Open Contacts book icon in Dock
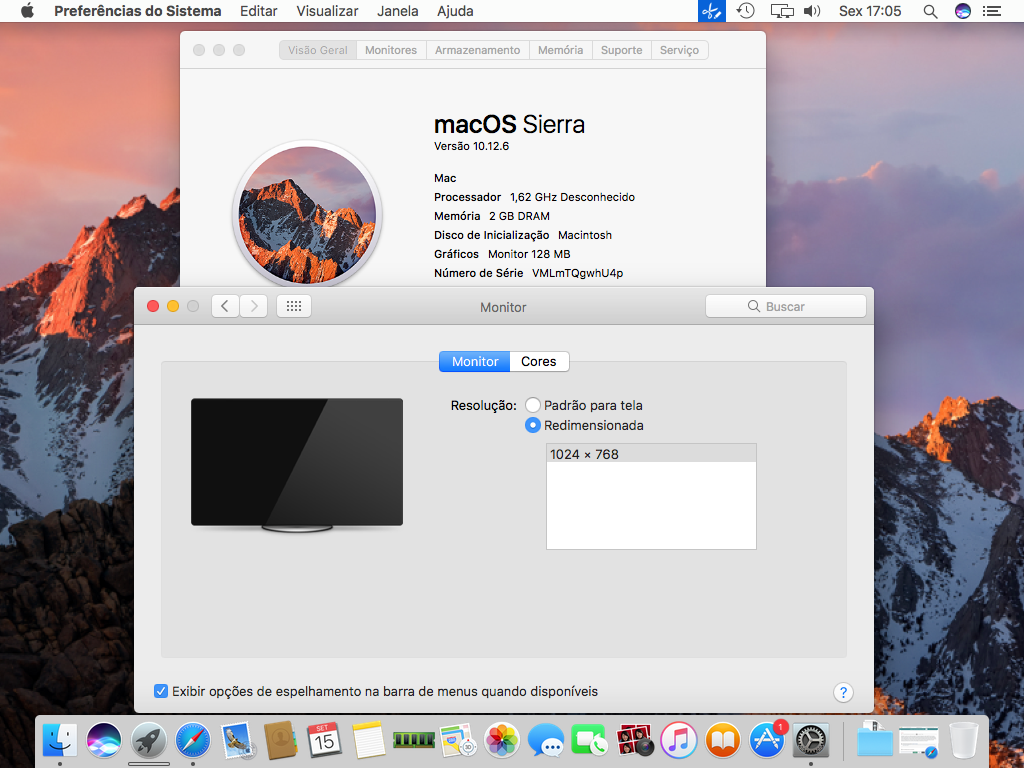The image size is (1024, 768). point(281,741)
